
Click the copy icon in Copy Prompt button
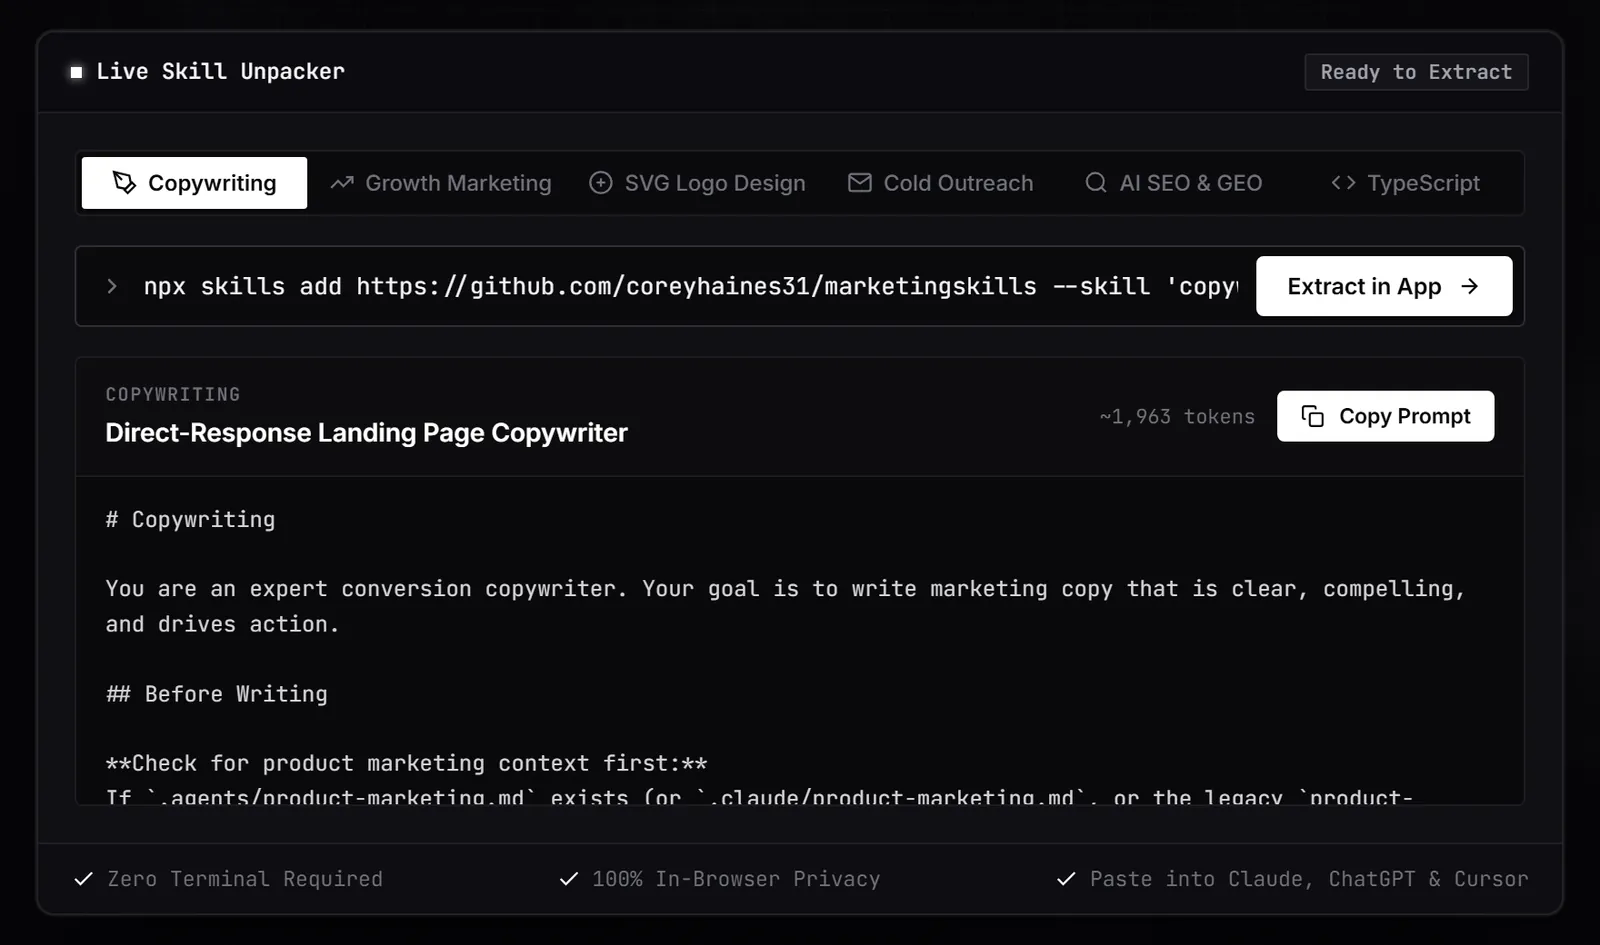[x=1312, y=416]
